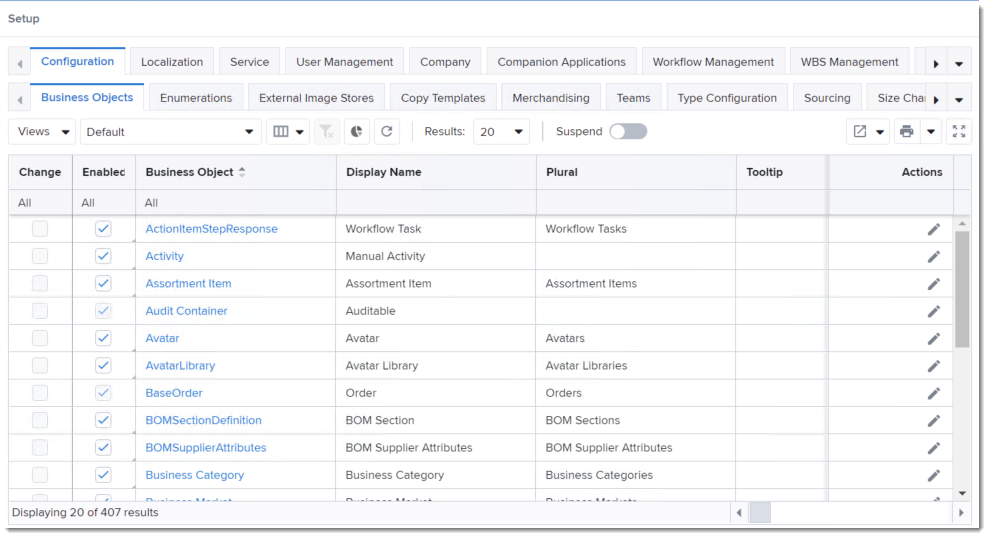989x538 pixels.
Task: Edit the Avatar row with pencil icon
Action: (934, 339)
